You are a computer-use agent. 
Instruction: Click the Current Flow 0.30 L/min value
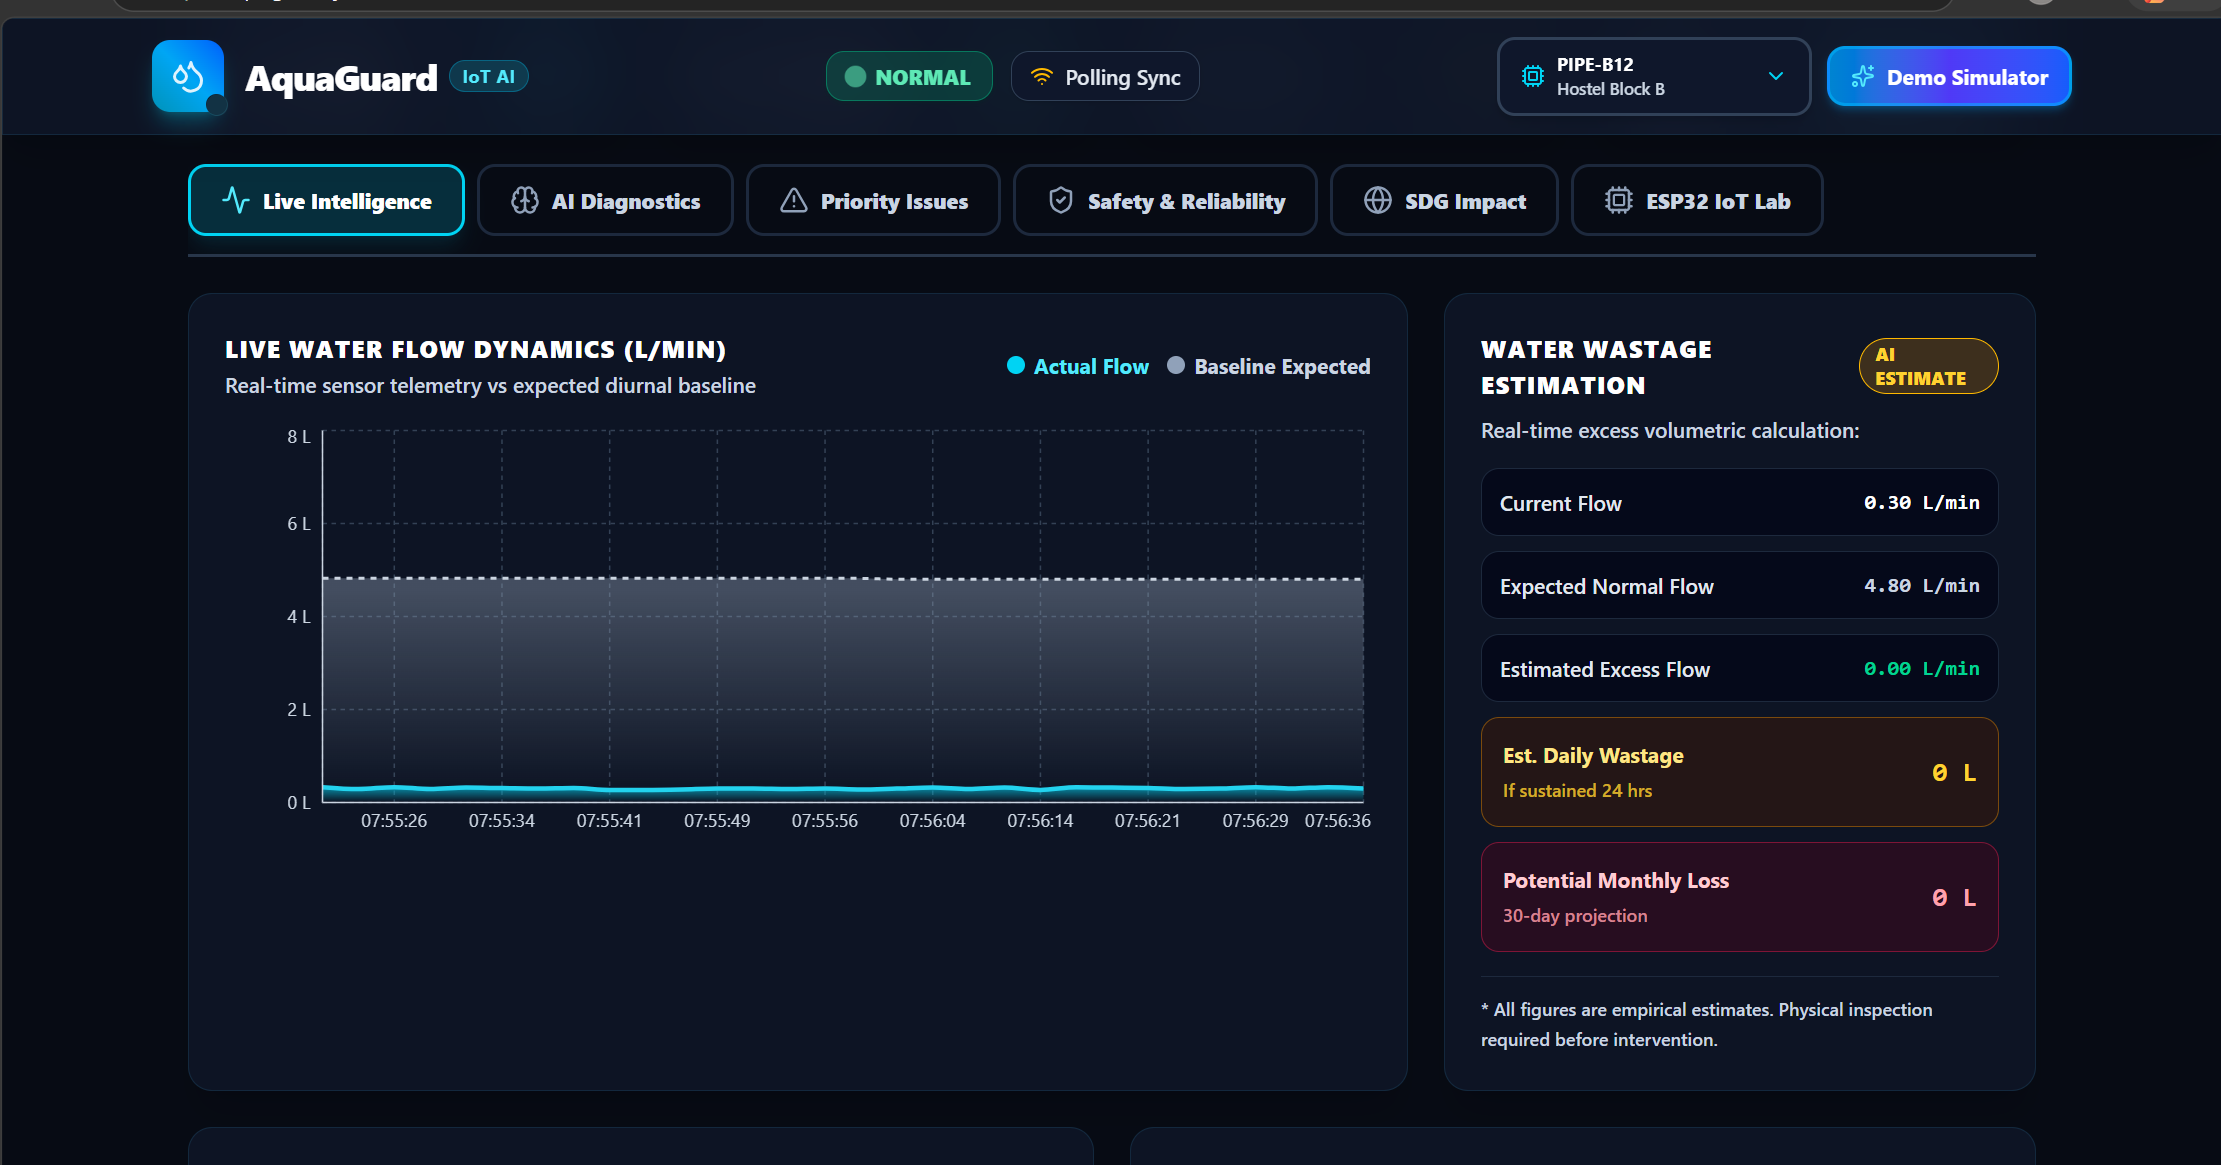click(1921, 503)
